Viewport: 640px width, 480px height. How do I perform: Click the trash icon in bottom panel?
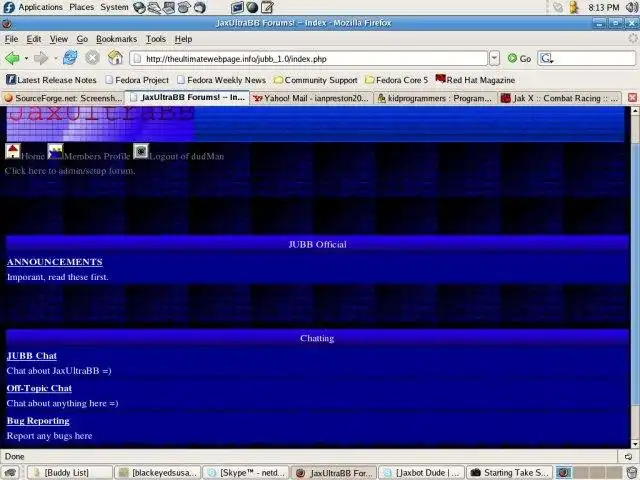[632, 472]
